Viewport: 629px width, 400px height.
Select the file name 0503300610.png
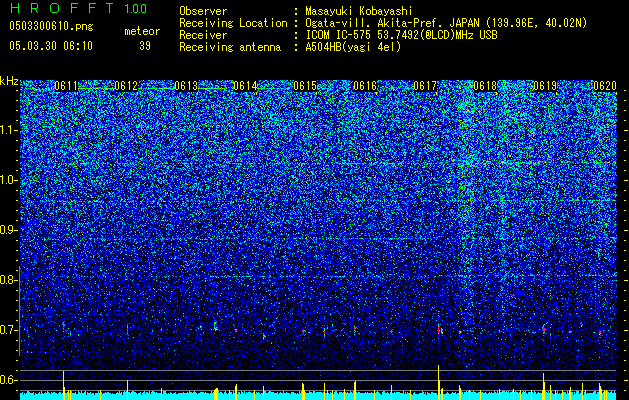(x=51, y=26)
